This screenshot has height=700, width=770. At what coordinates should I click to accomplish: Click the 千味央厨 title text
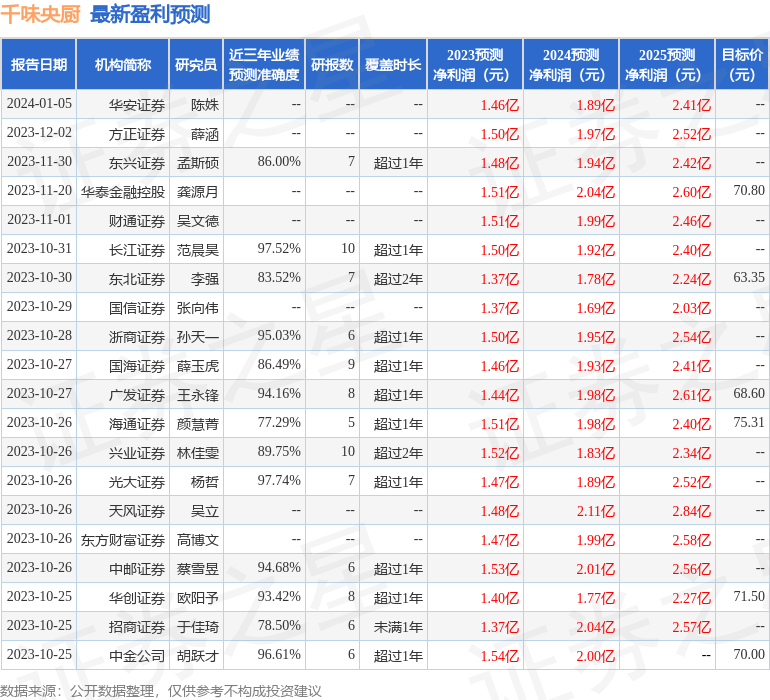pyautogui.click(x=40, y=14)
